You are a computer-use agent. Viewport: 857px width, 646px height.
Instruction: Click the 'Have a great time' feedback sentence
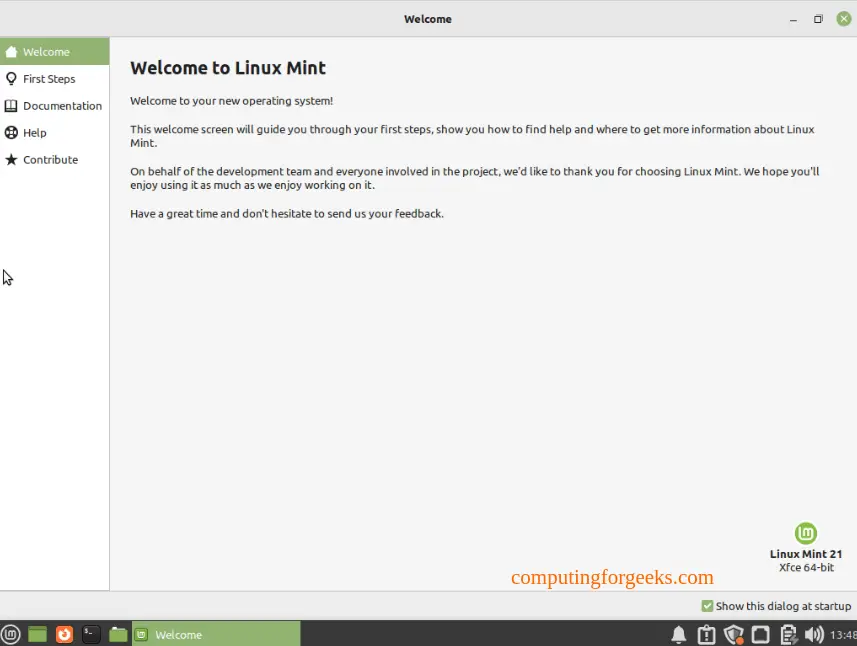point(287,214)
